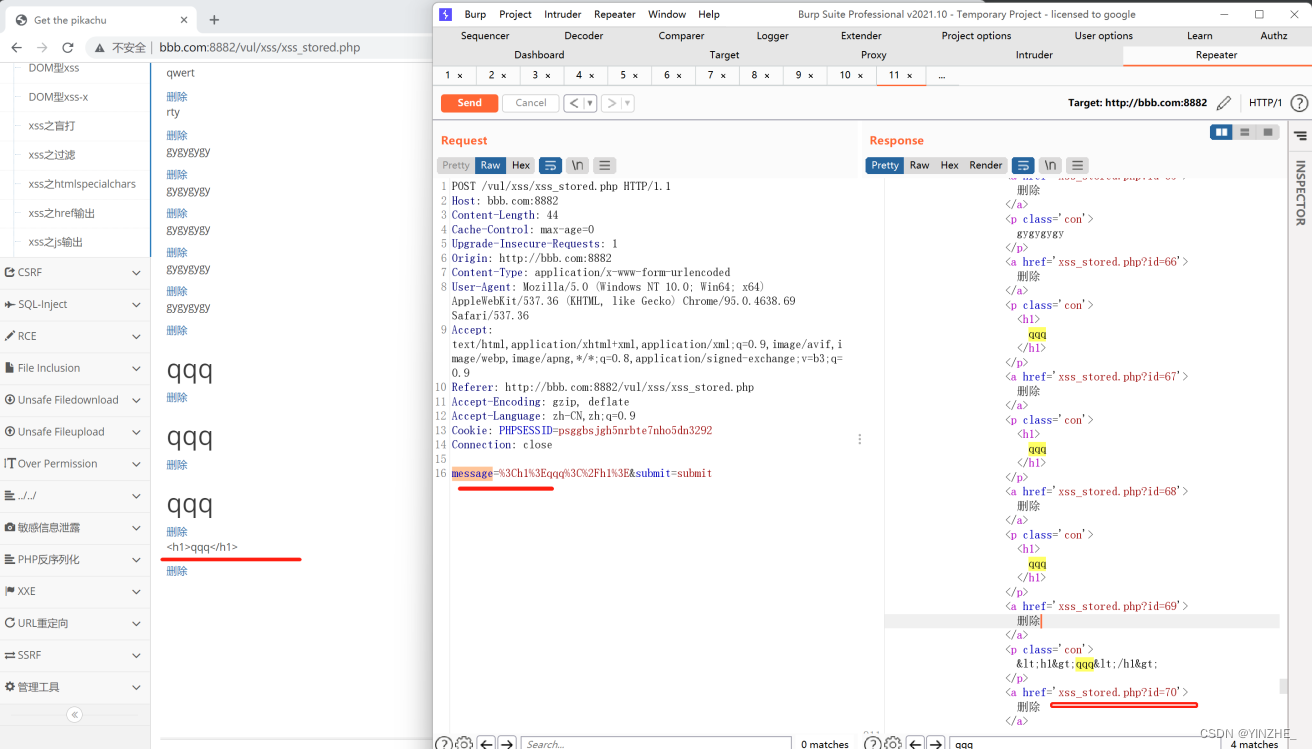Click the request Search input field
This screenshot has height=749, width=1312.
(655, 743)
